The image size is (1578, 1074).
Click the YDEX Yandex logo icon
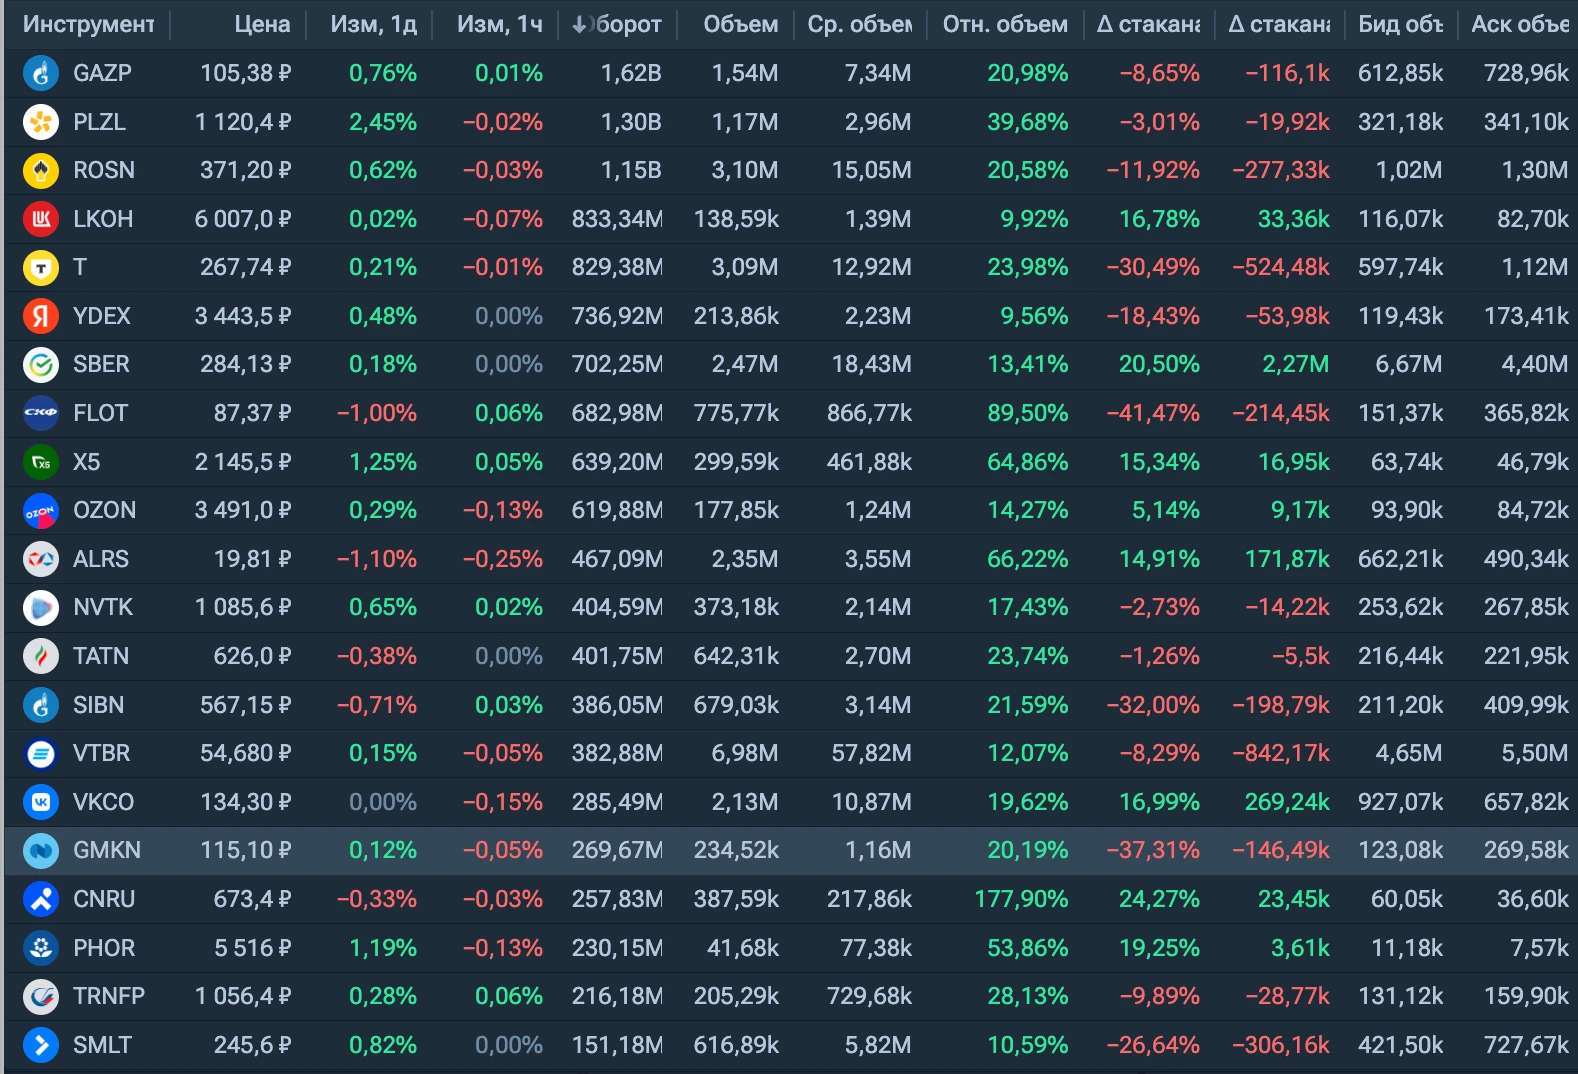pos(41,316)
